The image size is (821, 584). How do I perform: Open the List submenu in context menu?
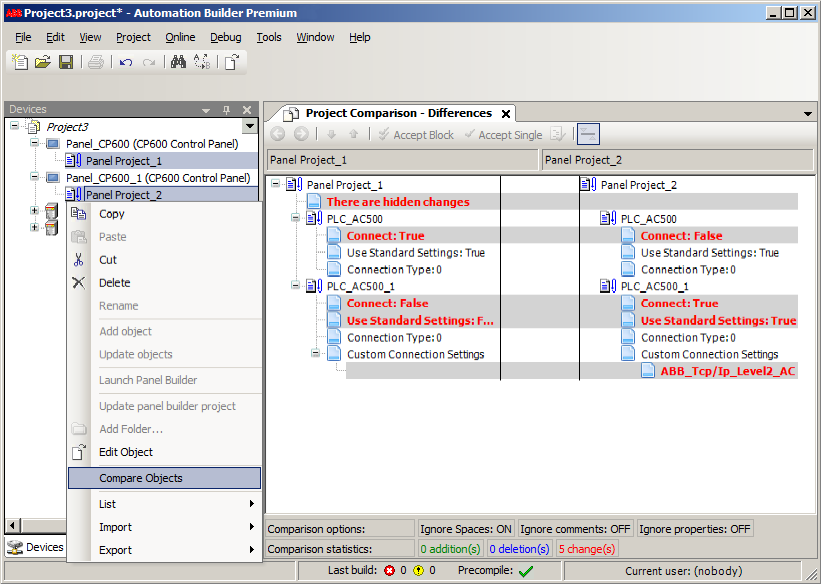pos(165,504)
